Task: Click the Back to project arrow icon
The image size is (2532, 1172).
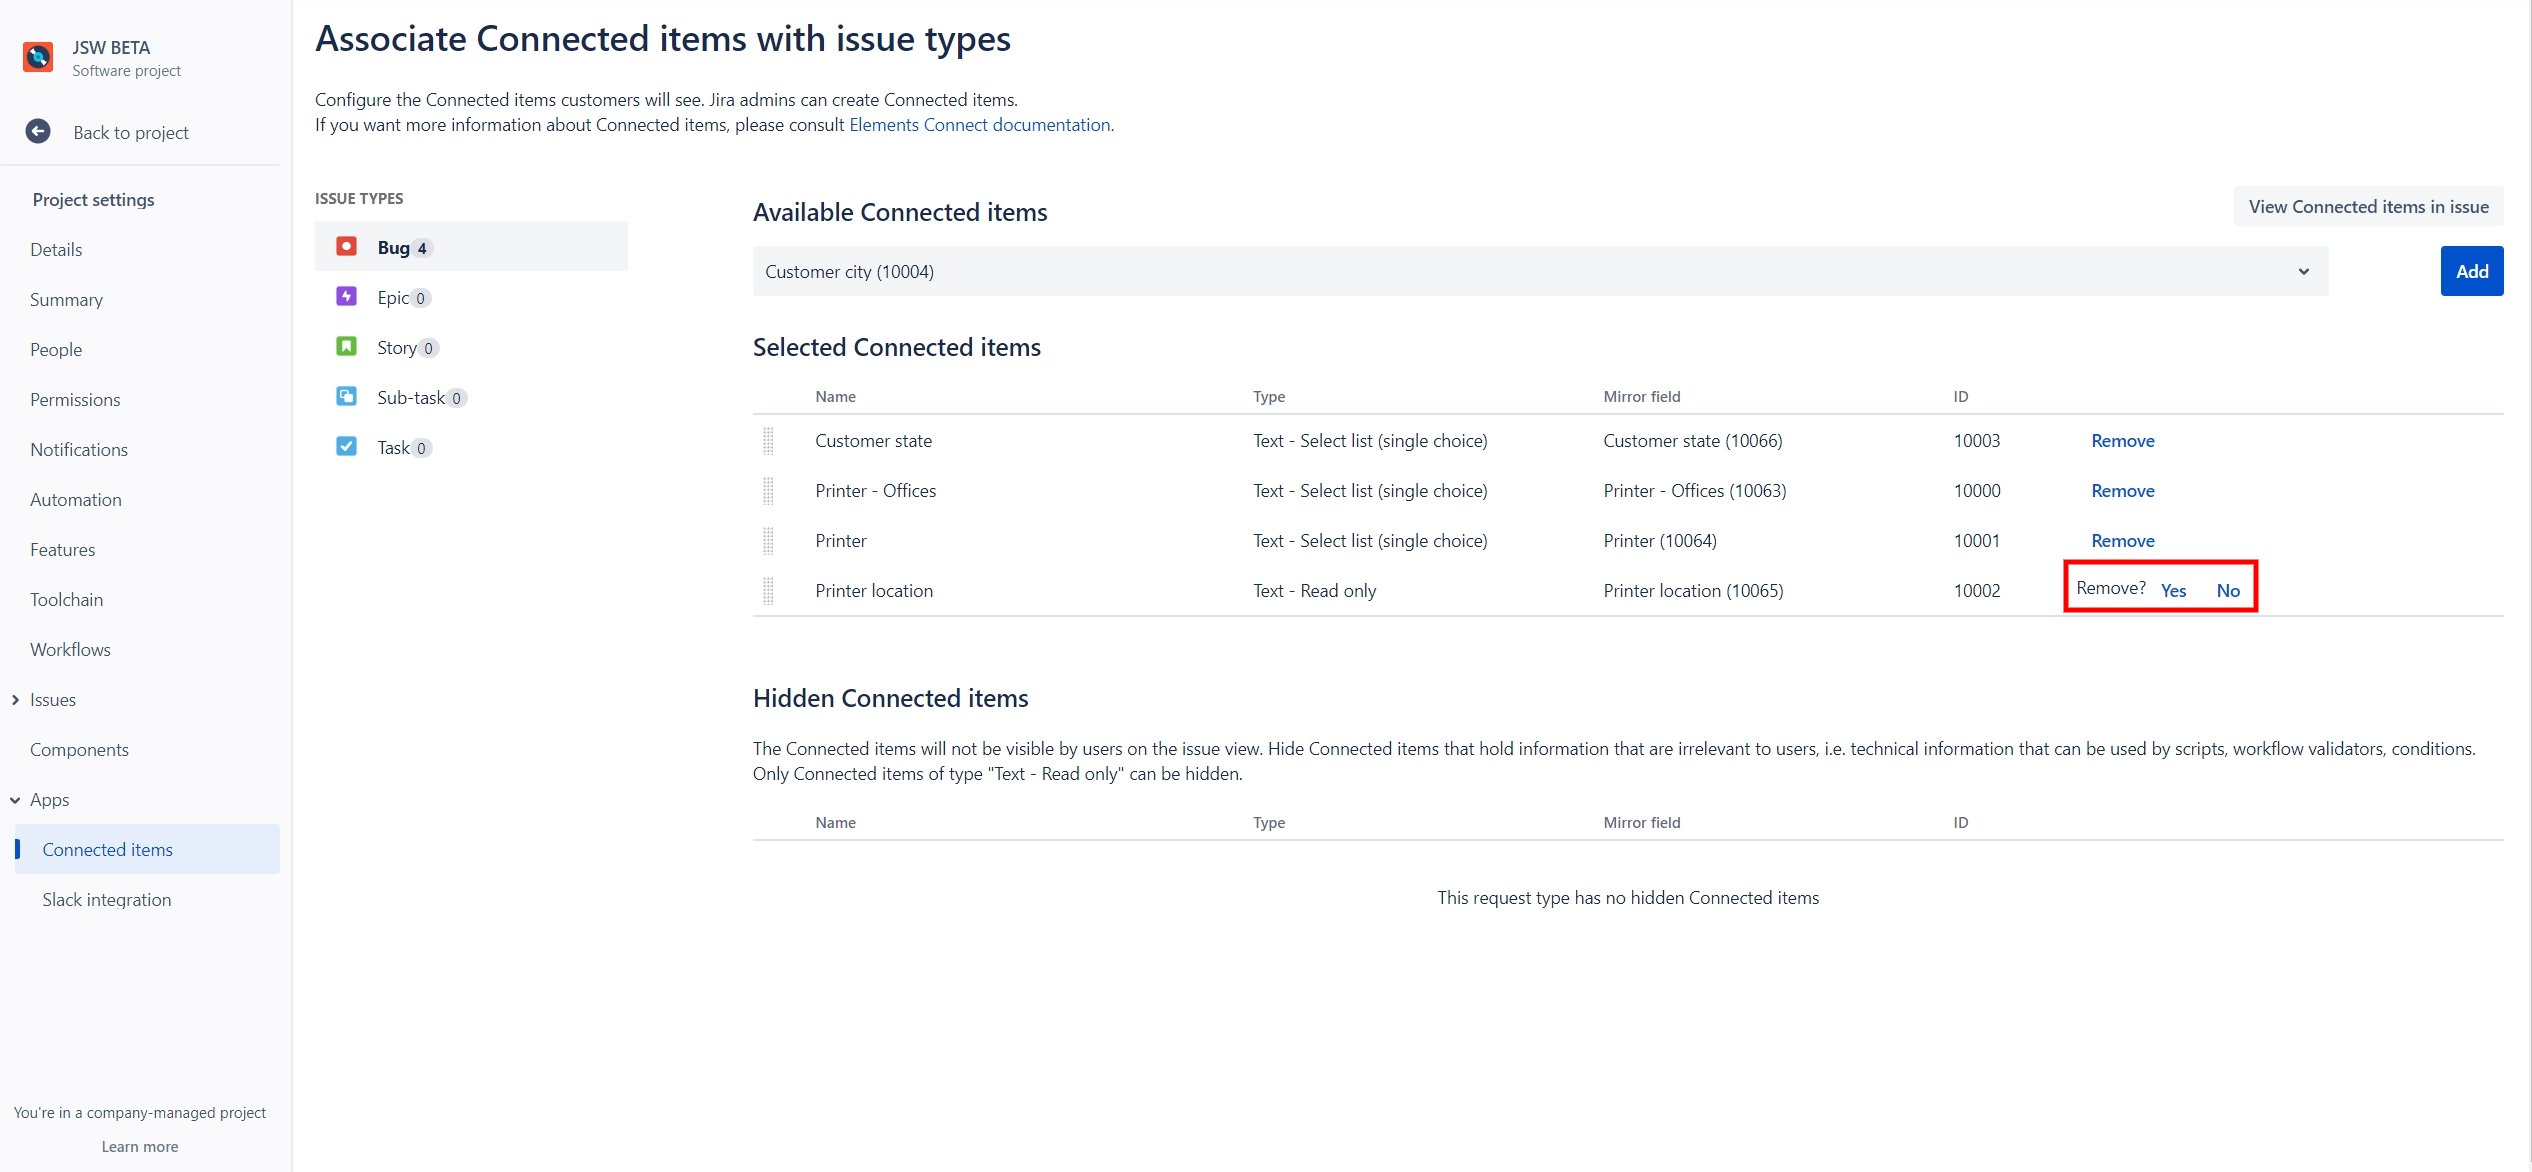Action: (x=38, y=132)
